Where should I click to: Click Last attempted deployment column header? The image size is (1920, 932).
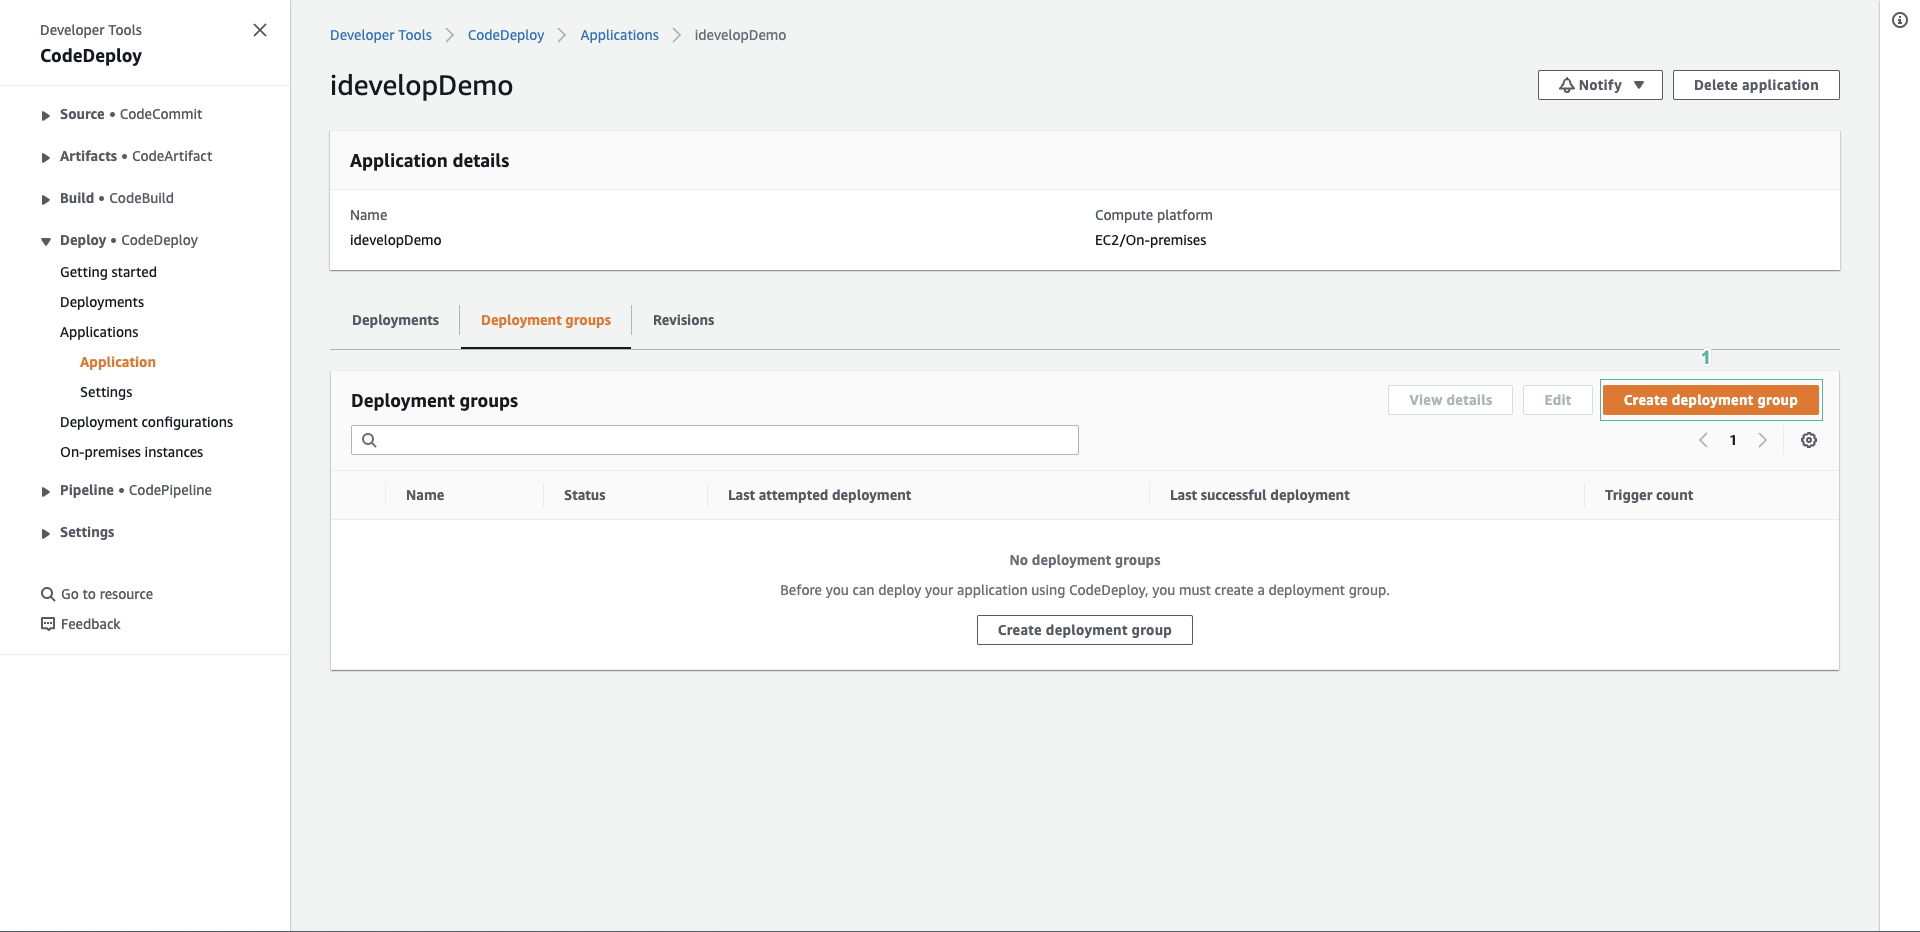[x=819, y=495]
